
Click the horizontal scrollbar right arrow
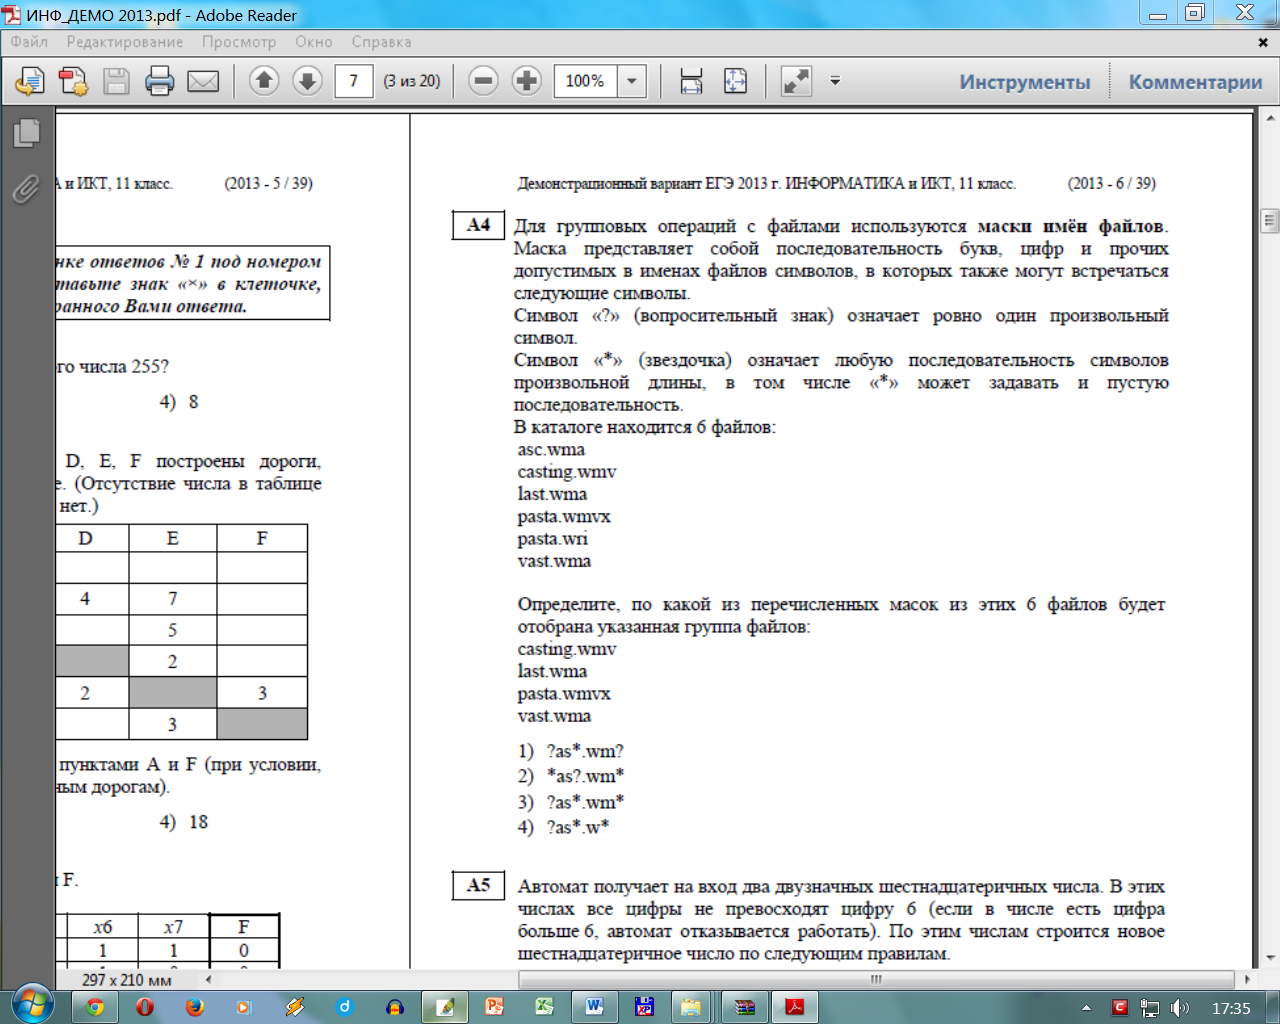click(1247, 979)
